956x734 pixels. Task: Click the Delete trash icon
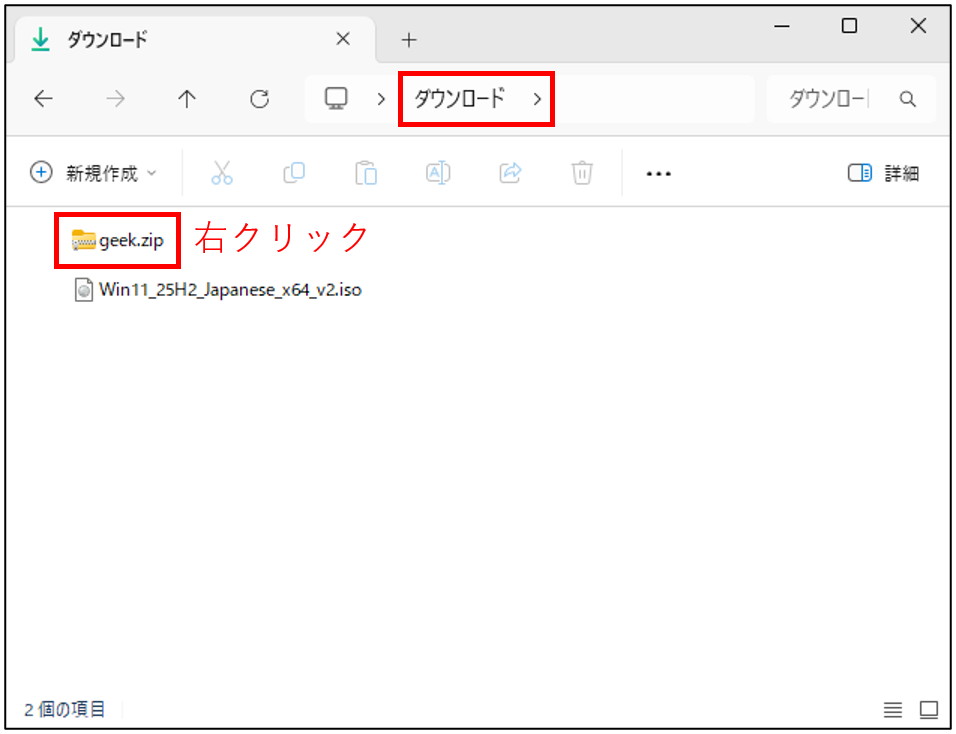[582, 172]
